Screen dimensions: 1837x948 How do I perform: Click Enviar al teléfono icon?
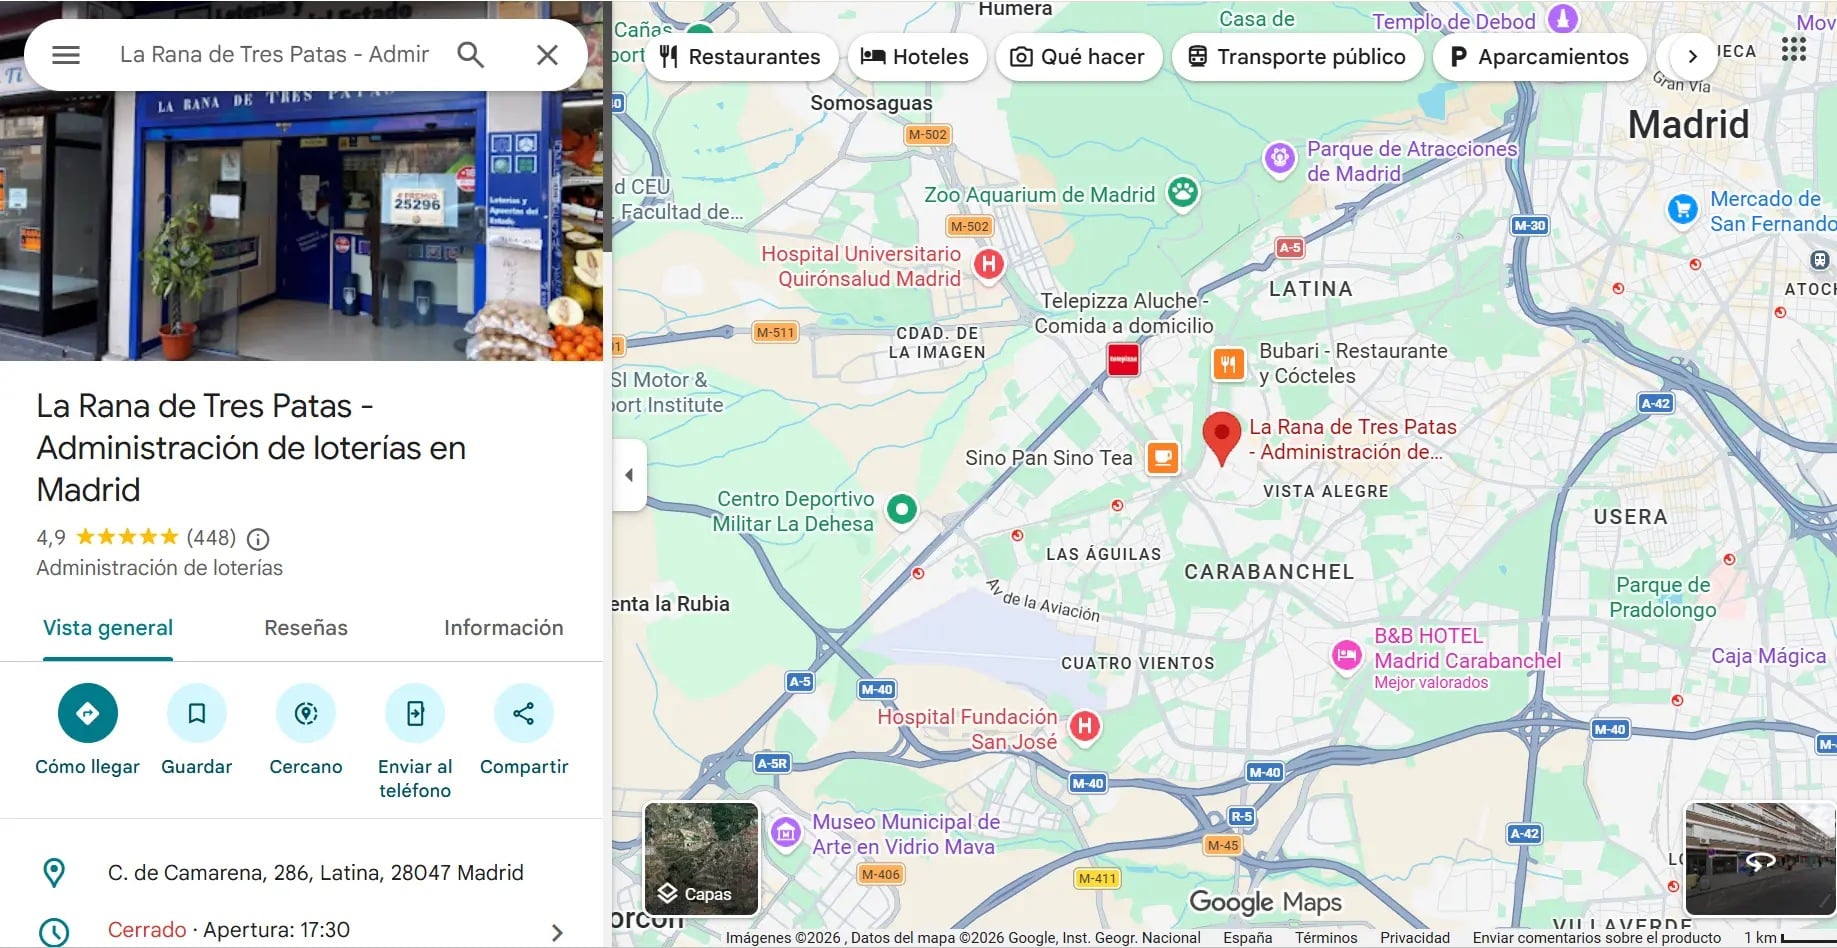[x=415, y=713]
